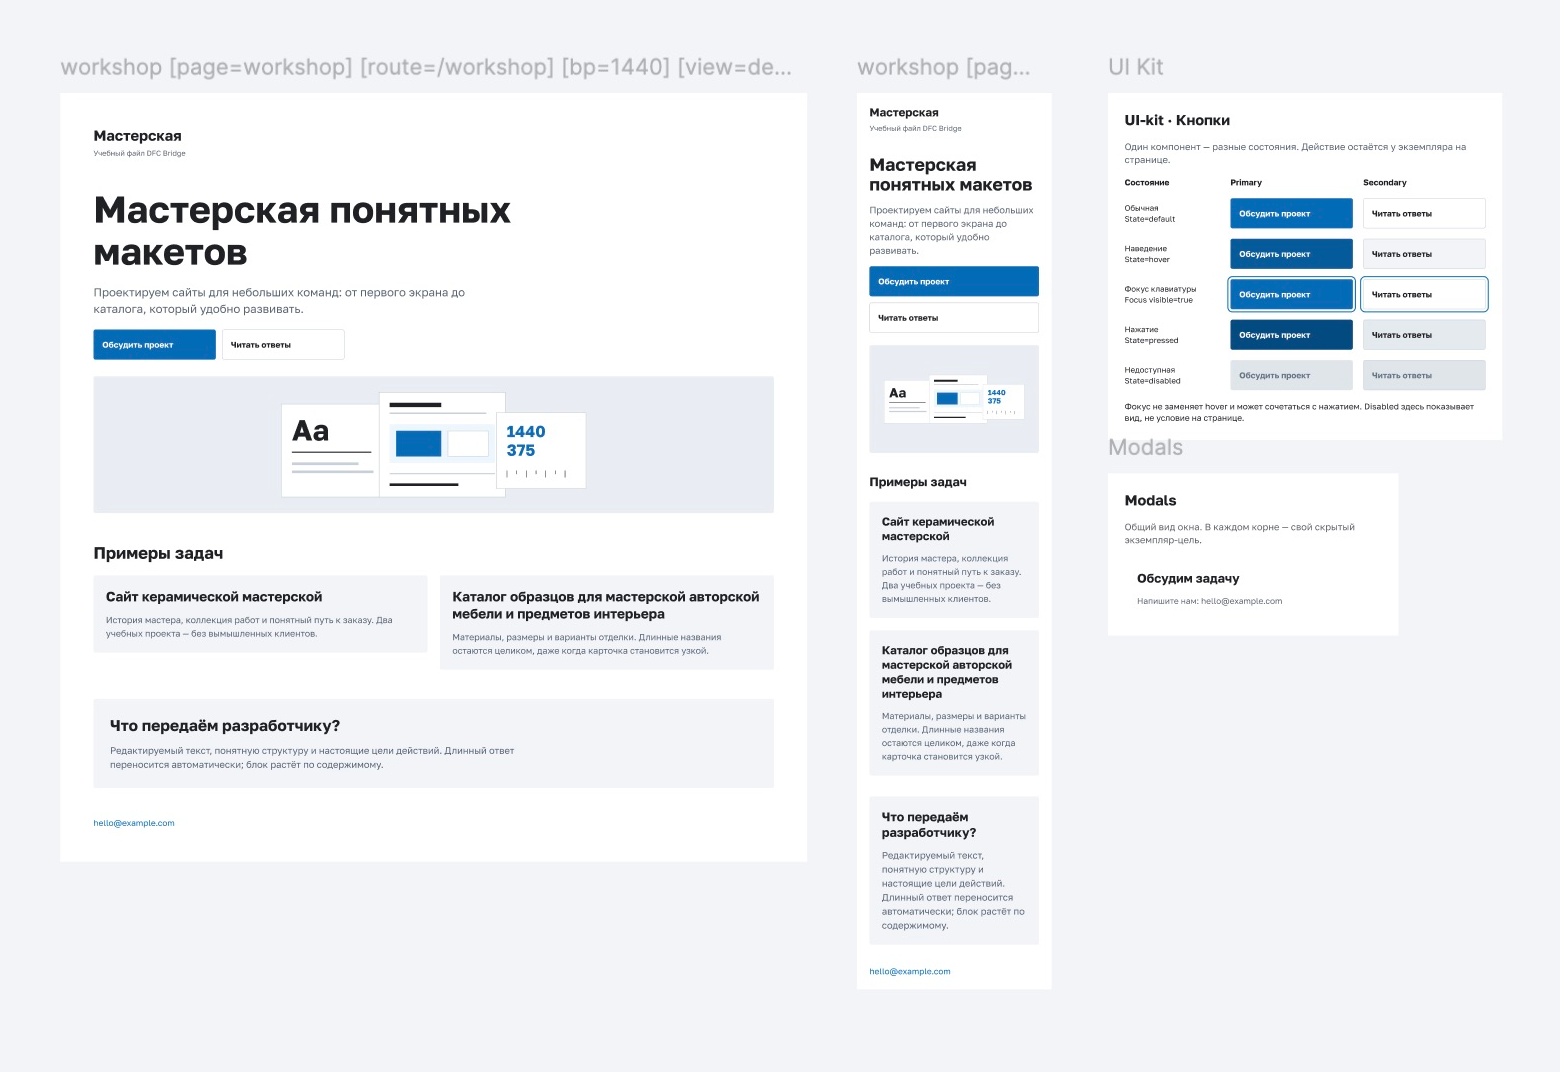
Task: Select the hover-state Secondary button in UI kit
Action: point(1424,254)
